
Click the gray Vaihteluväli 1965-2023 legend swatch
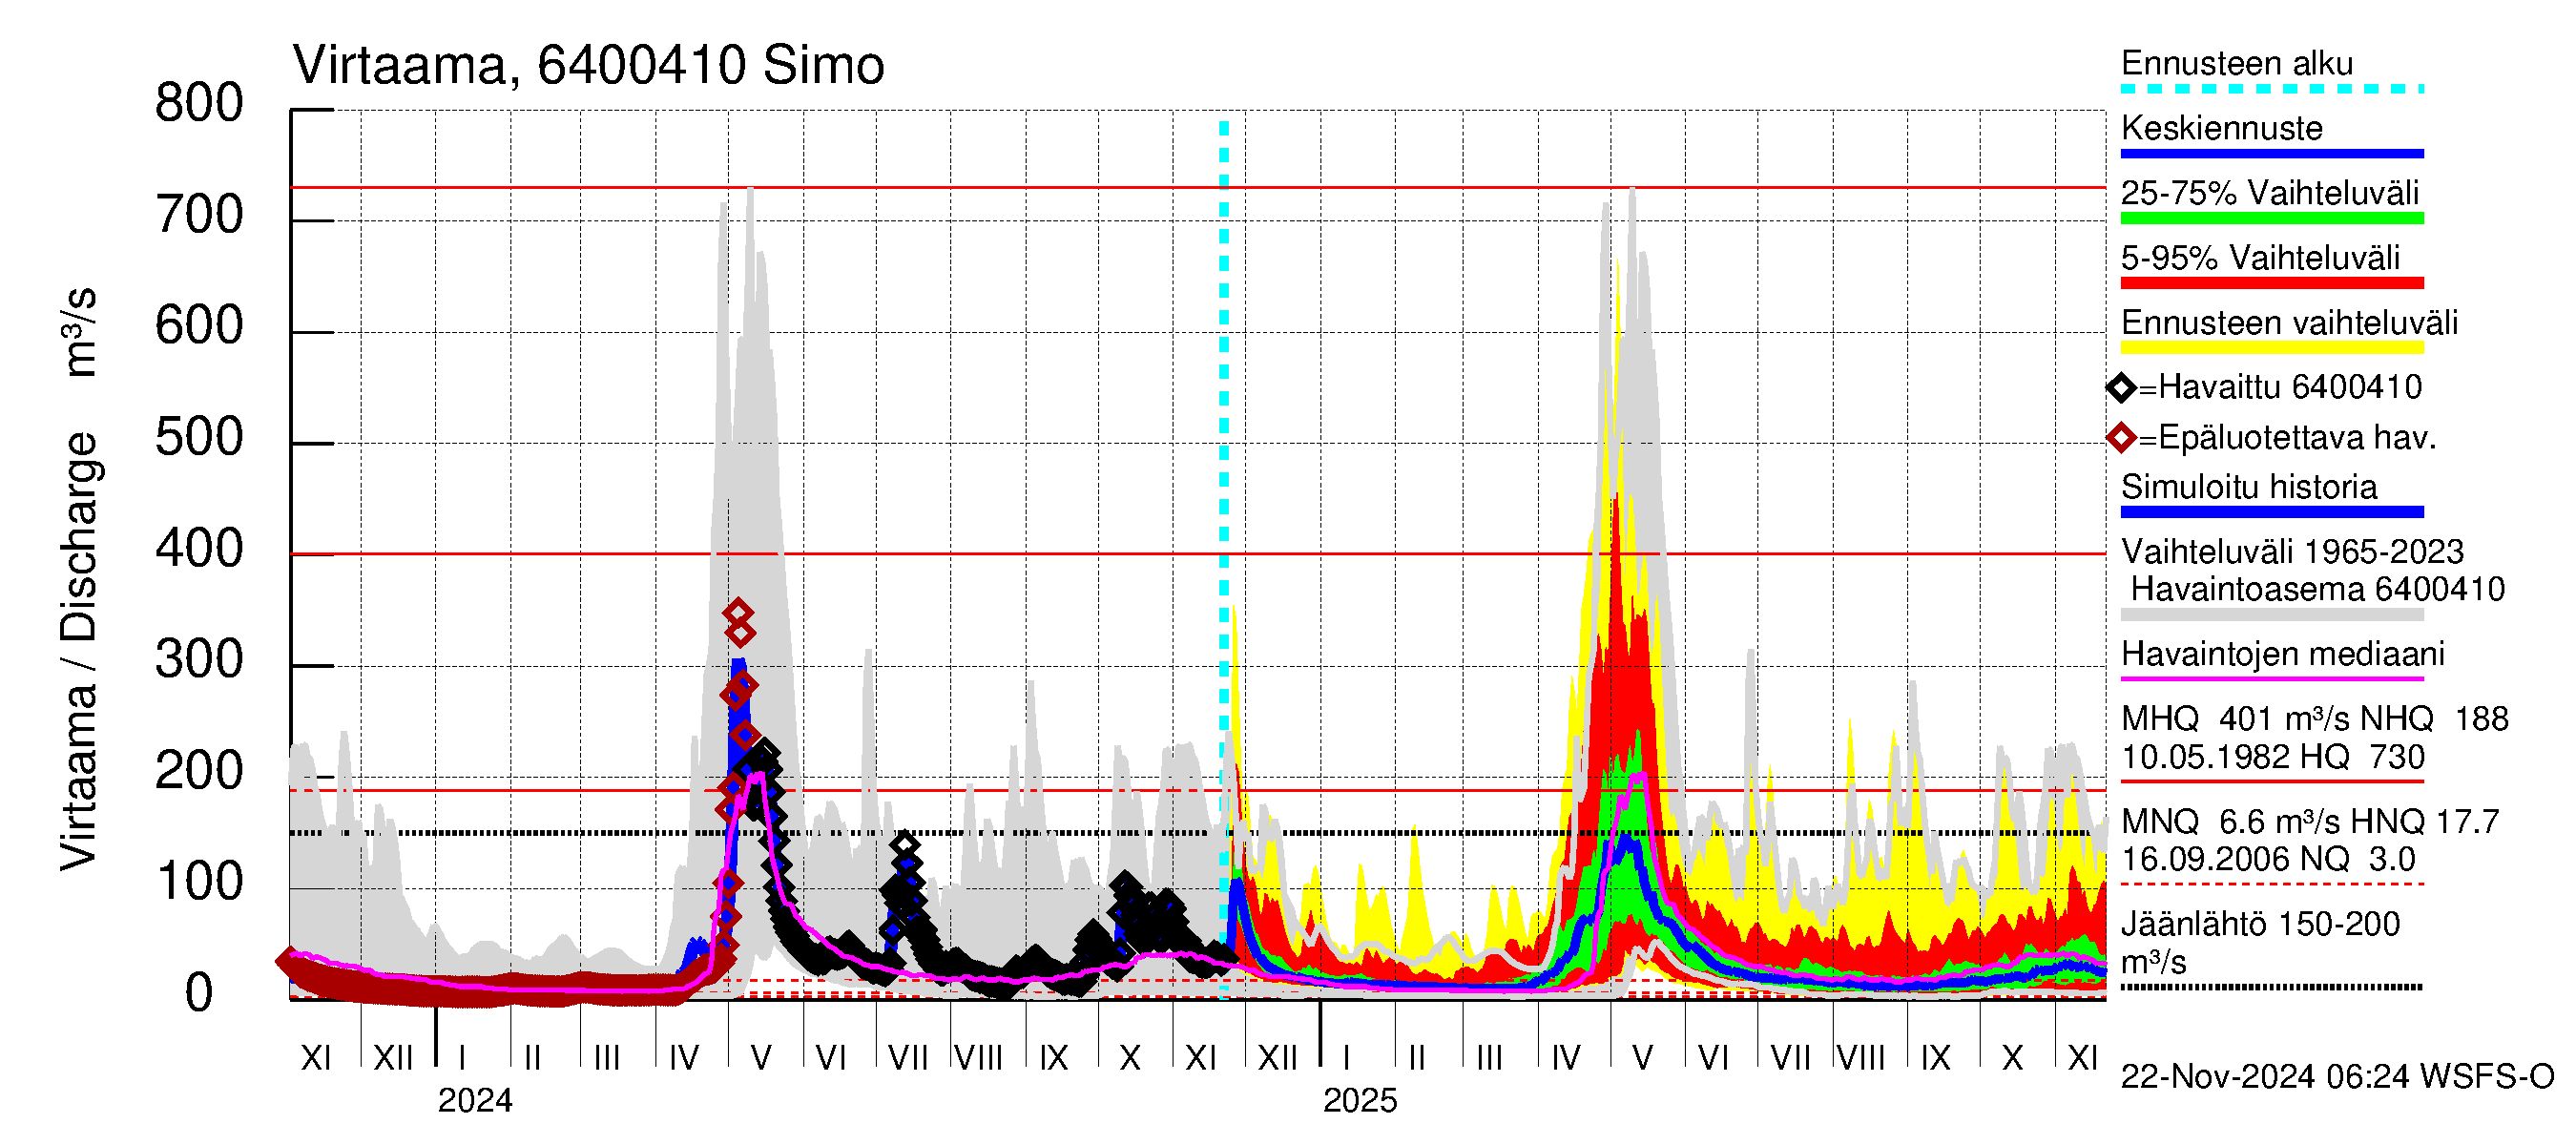2271,615
